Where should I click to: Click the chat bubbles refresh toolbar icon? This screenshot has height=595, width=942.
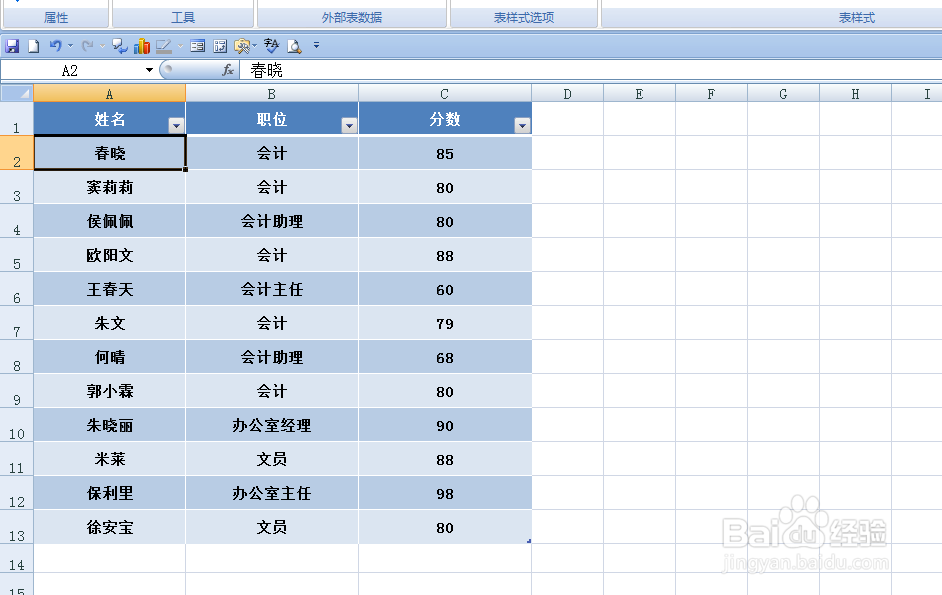click(120, 46)
